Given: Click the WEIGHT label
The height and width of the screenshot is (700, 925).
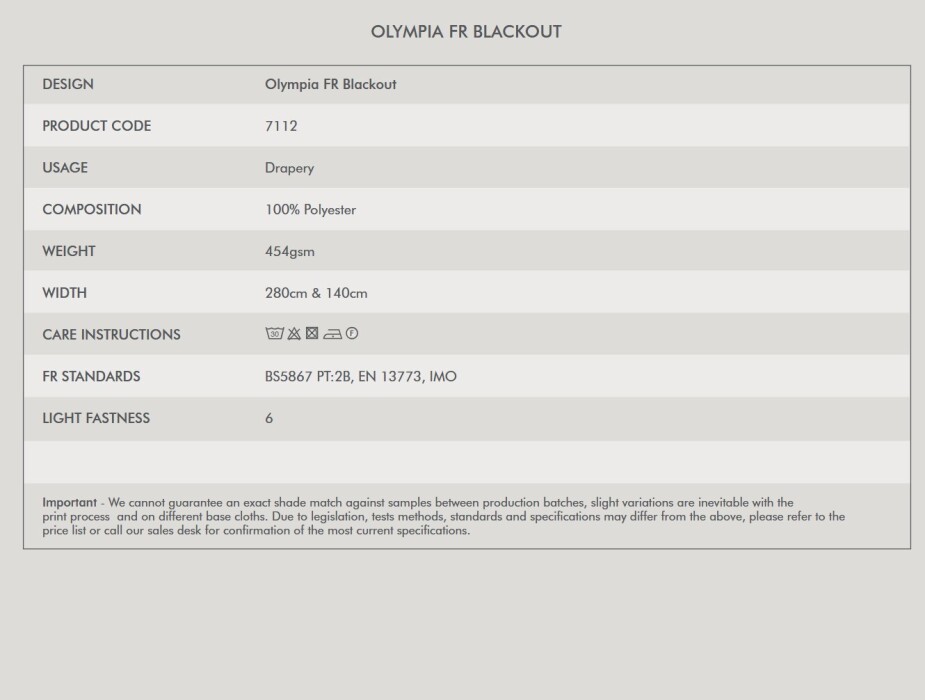Looking at the screenshot, I should click(68, 251).
